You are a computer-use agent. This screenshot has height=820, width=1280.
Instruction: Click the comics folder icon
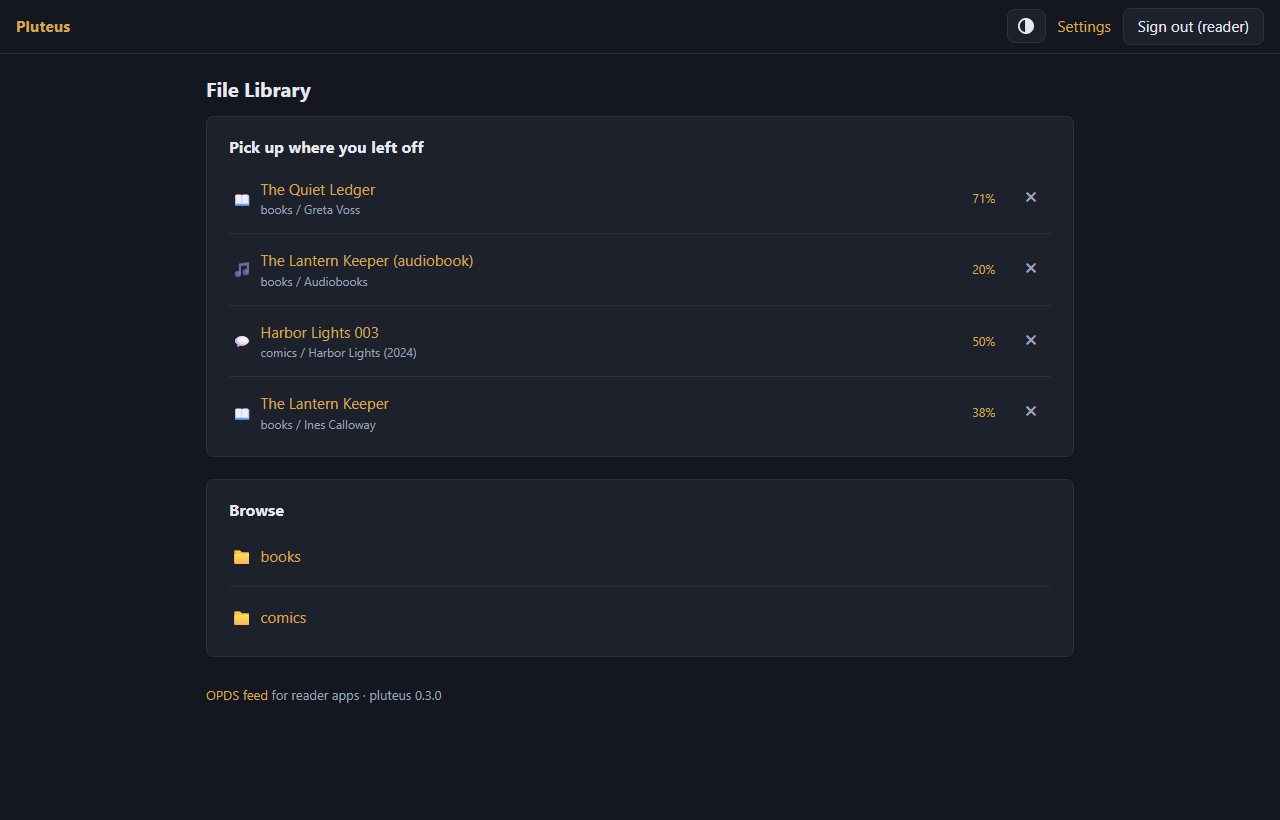click(x=241, y=618)
